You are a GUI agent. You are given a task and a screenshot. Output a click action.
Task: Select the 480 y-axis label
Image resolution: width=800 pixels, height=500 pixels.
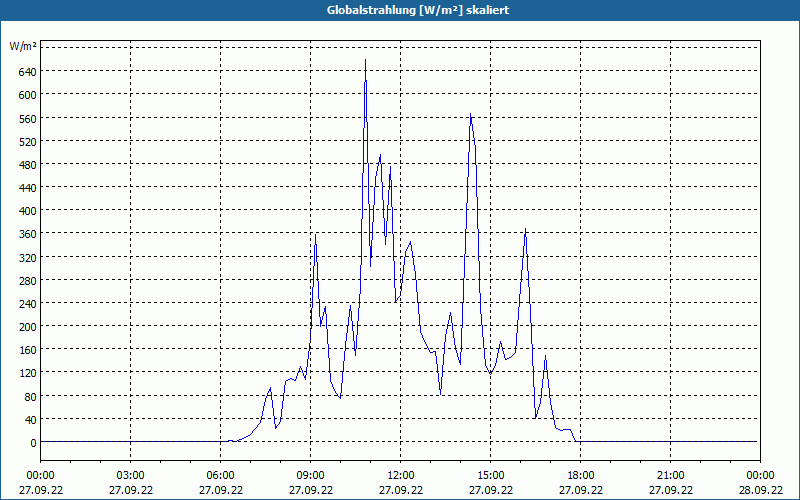point(30,165)
